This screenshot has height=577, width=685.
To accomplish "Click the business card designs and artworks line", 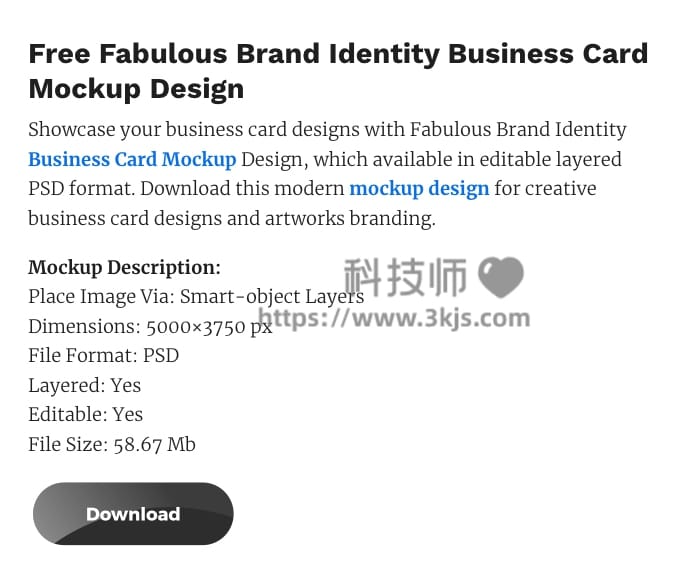I will (232, 219).
